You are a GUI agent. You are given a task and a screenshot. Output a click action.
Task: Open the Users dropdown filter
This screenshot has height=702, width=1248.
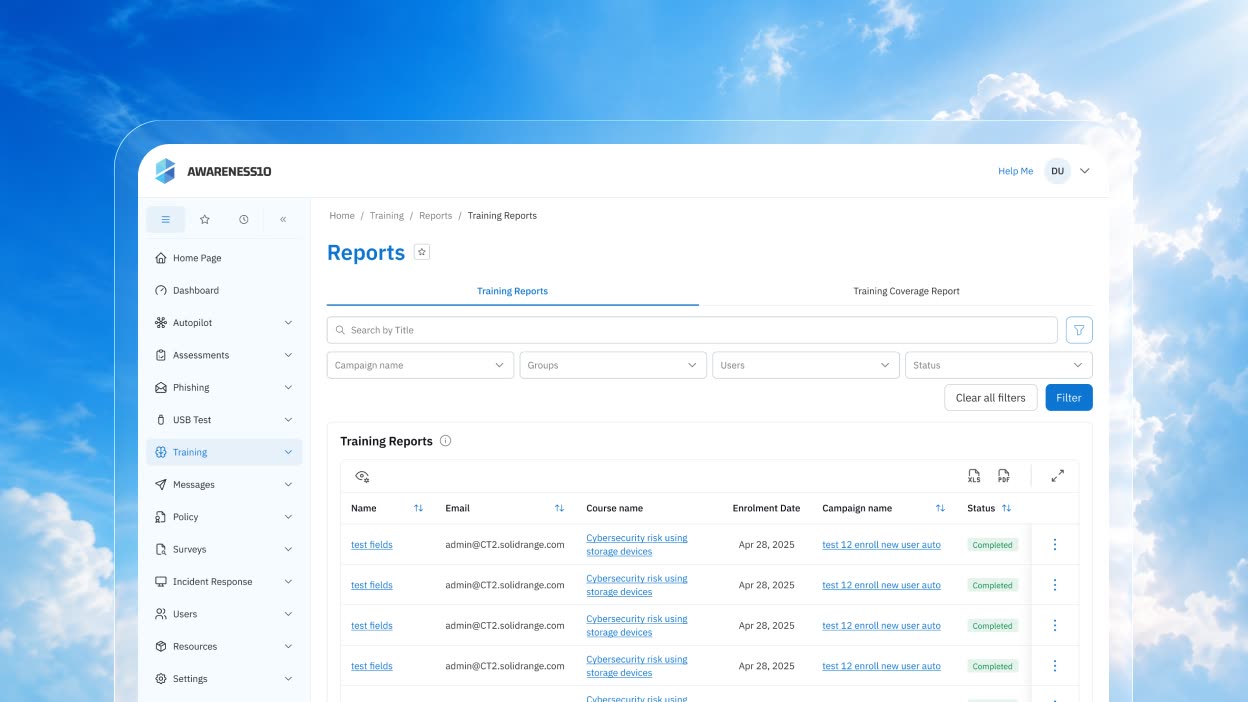[x=806, y=365]
